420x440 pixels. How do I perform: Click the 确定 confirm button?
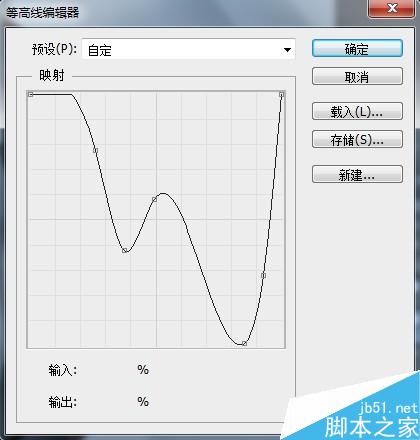point(357,49)
